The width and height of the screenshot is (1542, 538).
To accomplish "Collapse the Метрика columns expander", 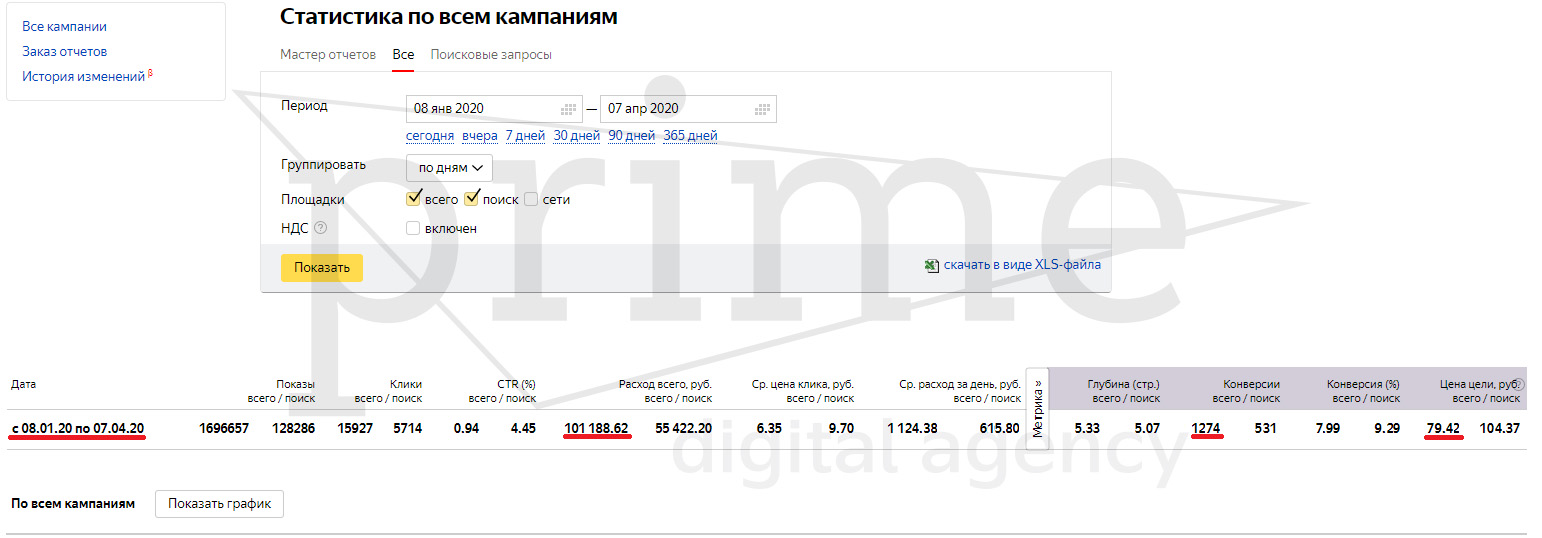I will click(x=1037, y=408).
